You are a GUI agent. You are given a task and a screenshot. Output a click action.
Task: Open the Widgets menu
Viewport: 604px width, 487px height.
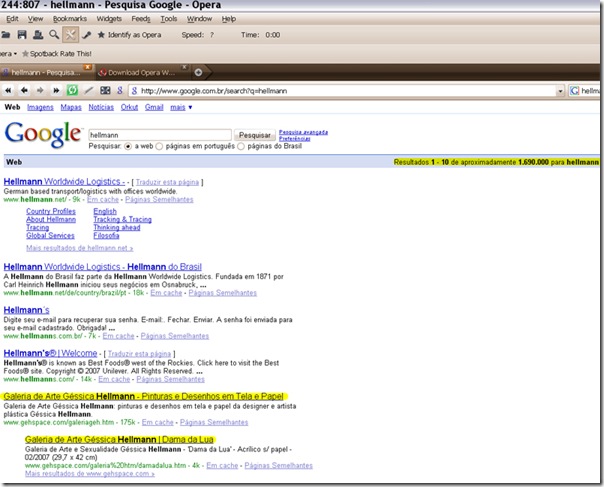click(109, 19)
